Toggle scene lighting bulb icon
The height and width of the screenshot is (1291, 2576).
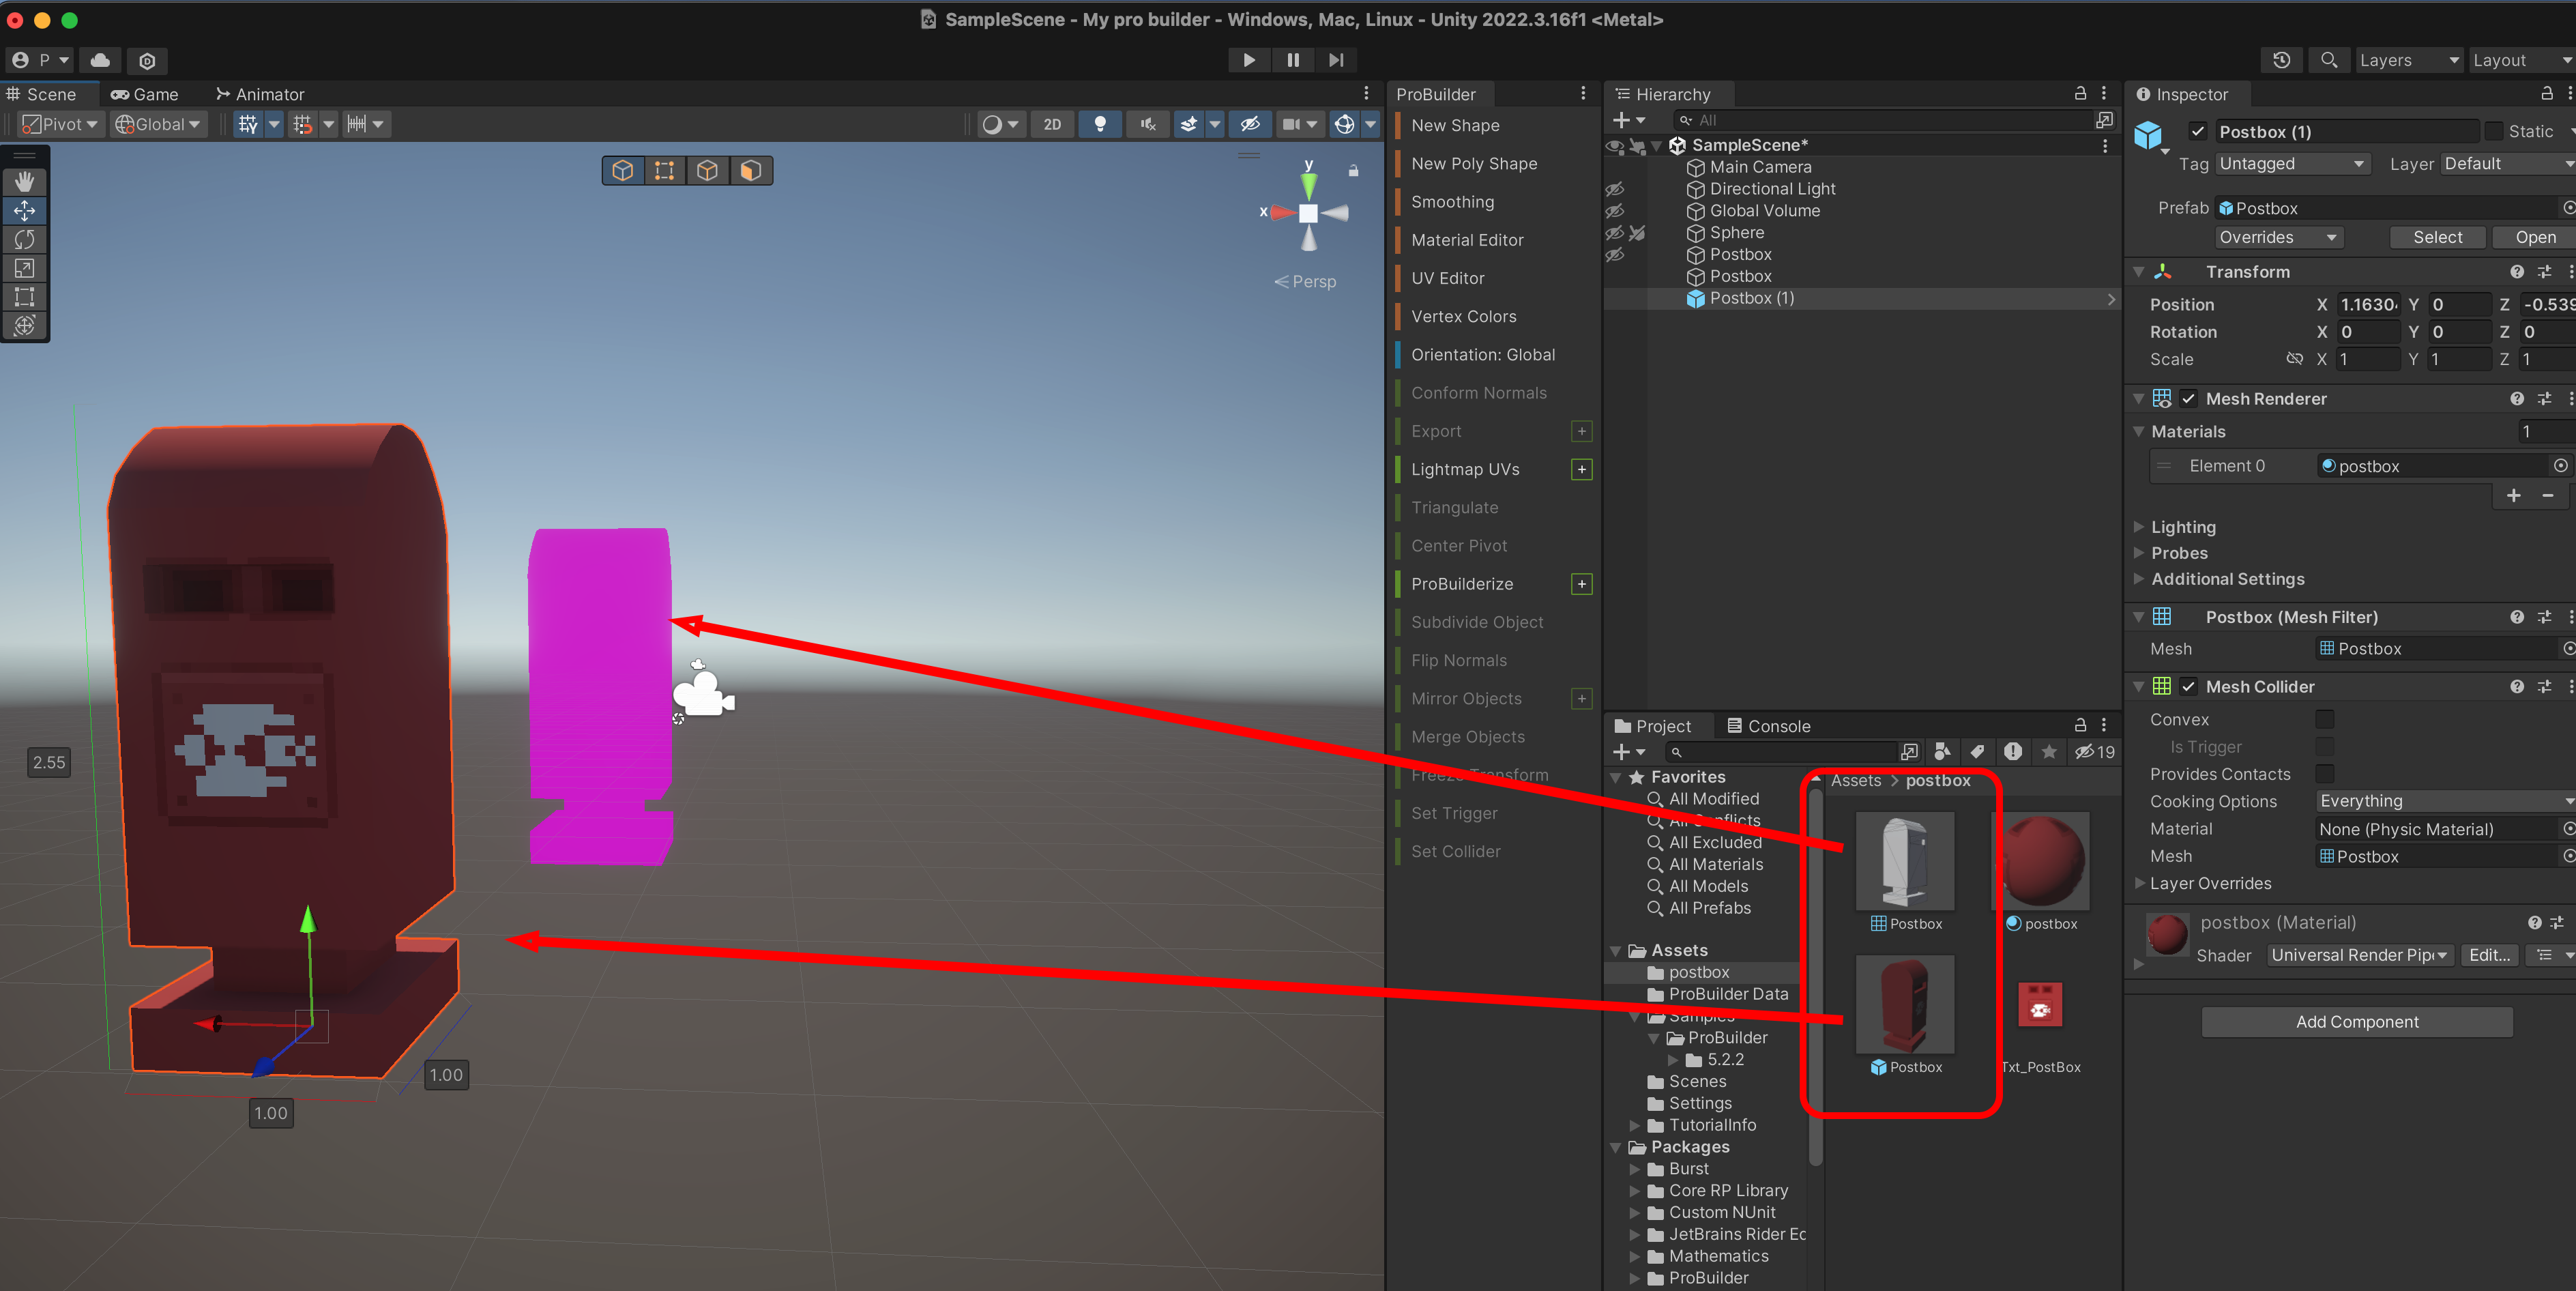coord(1100,124)
